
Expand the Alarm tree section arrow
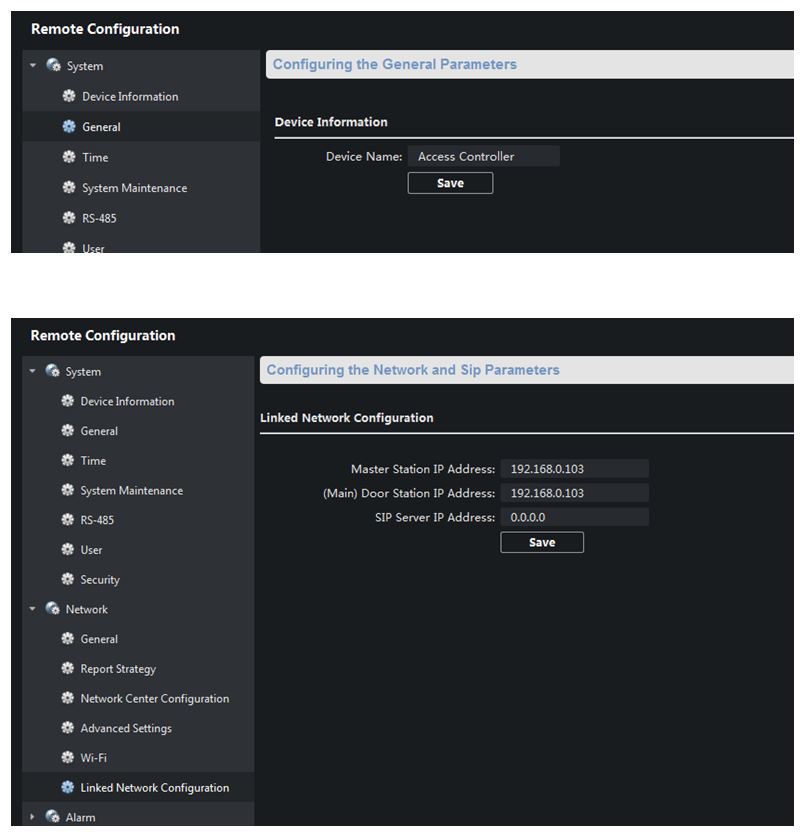click(33, 817)
